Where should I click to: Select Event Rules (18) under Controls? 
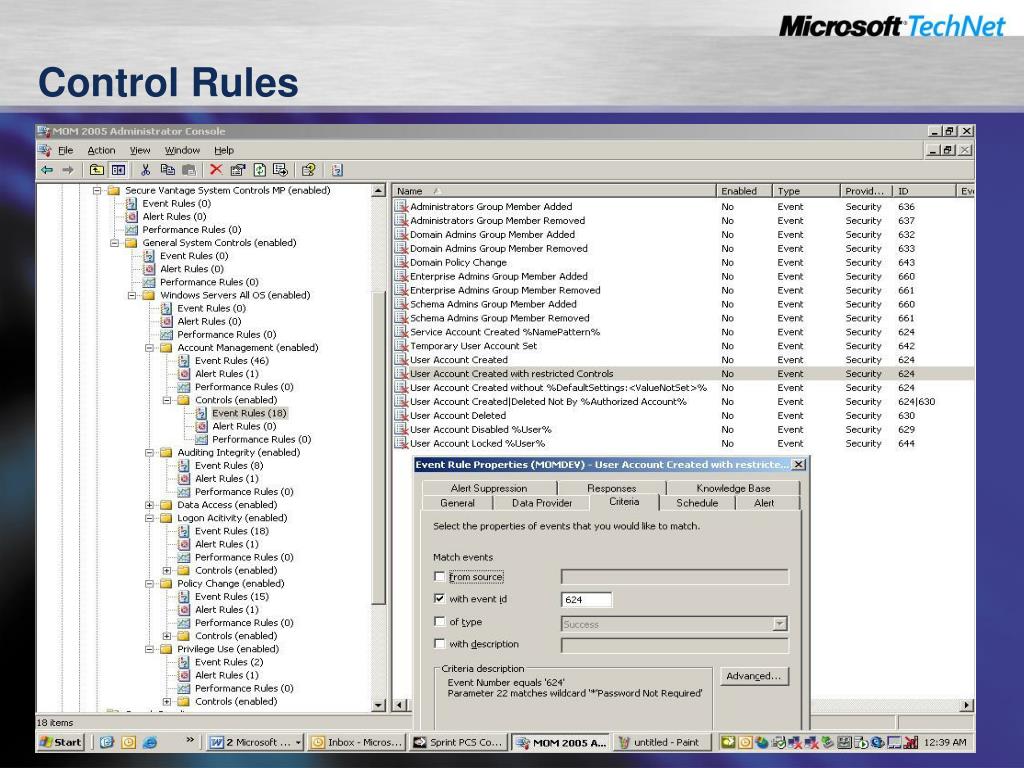[249, 413]
